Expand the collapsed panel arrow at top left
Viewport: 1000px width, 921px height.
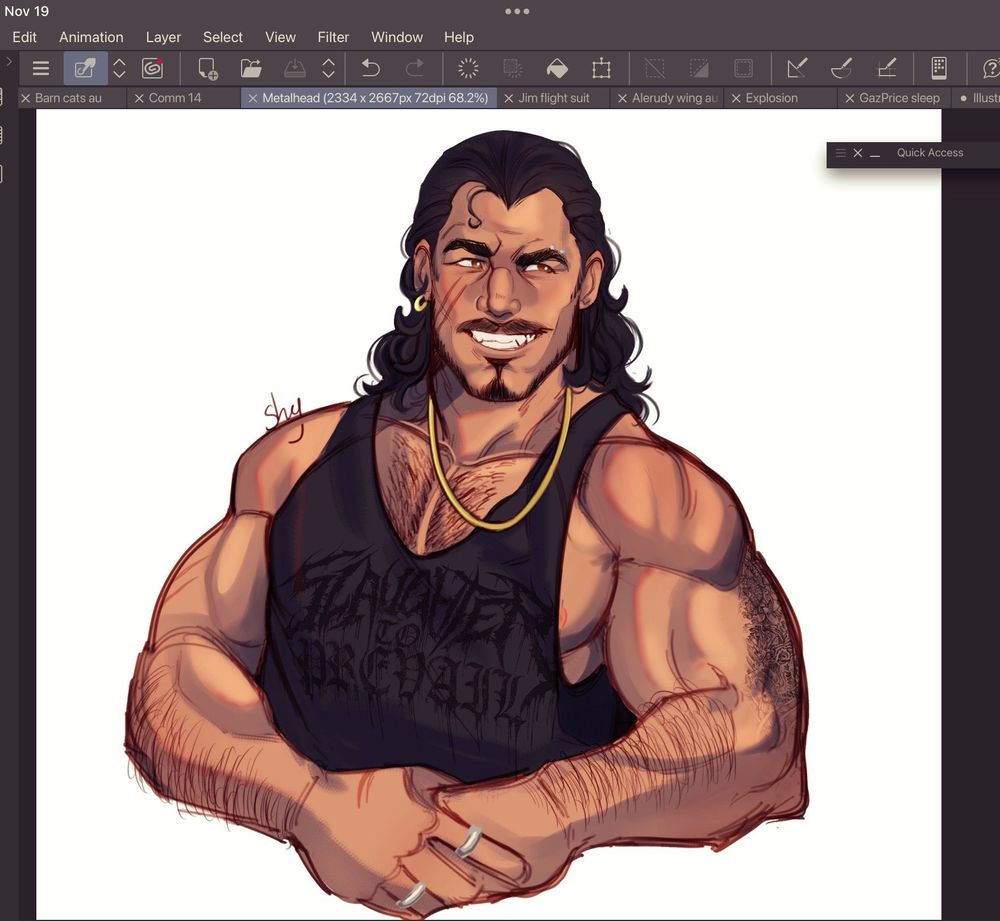[x=8, y=62]
